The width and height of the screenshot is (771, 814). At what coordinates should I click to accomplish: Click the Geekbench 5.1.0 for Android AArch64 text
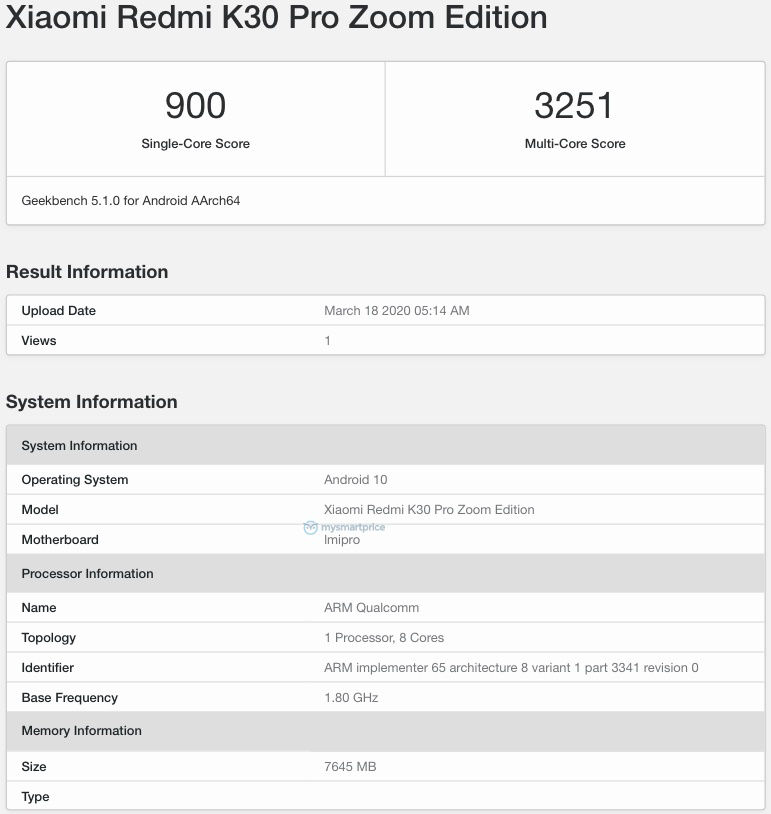click(x=131, y=201)
